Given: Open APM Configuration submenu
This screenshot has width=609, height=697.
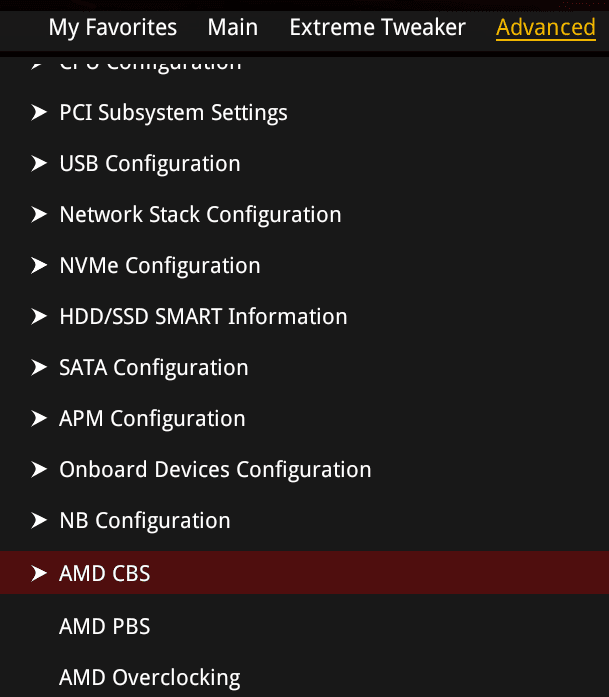Looking at the screenshot, I should click(152, 419).
